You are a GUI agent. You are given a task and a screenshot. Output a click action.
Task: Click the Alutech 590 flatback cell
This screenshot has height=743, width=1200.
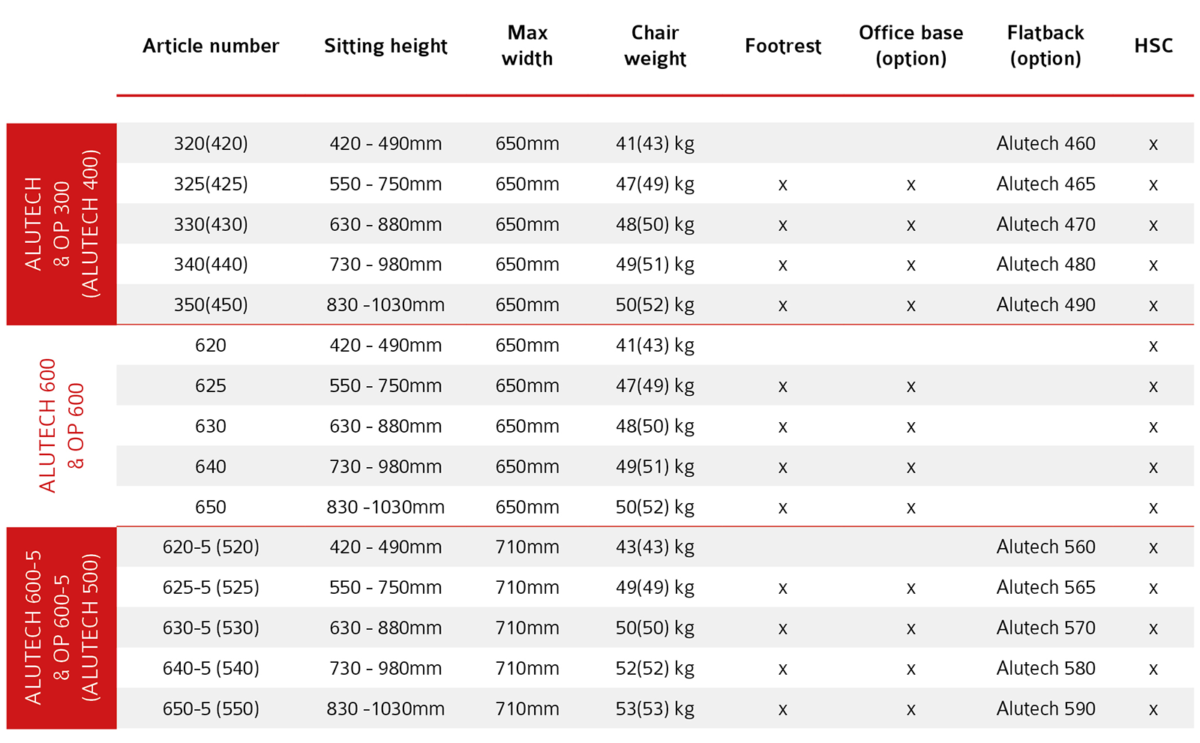pos(1046,709)
